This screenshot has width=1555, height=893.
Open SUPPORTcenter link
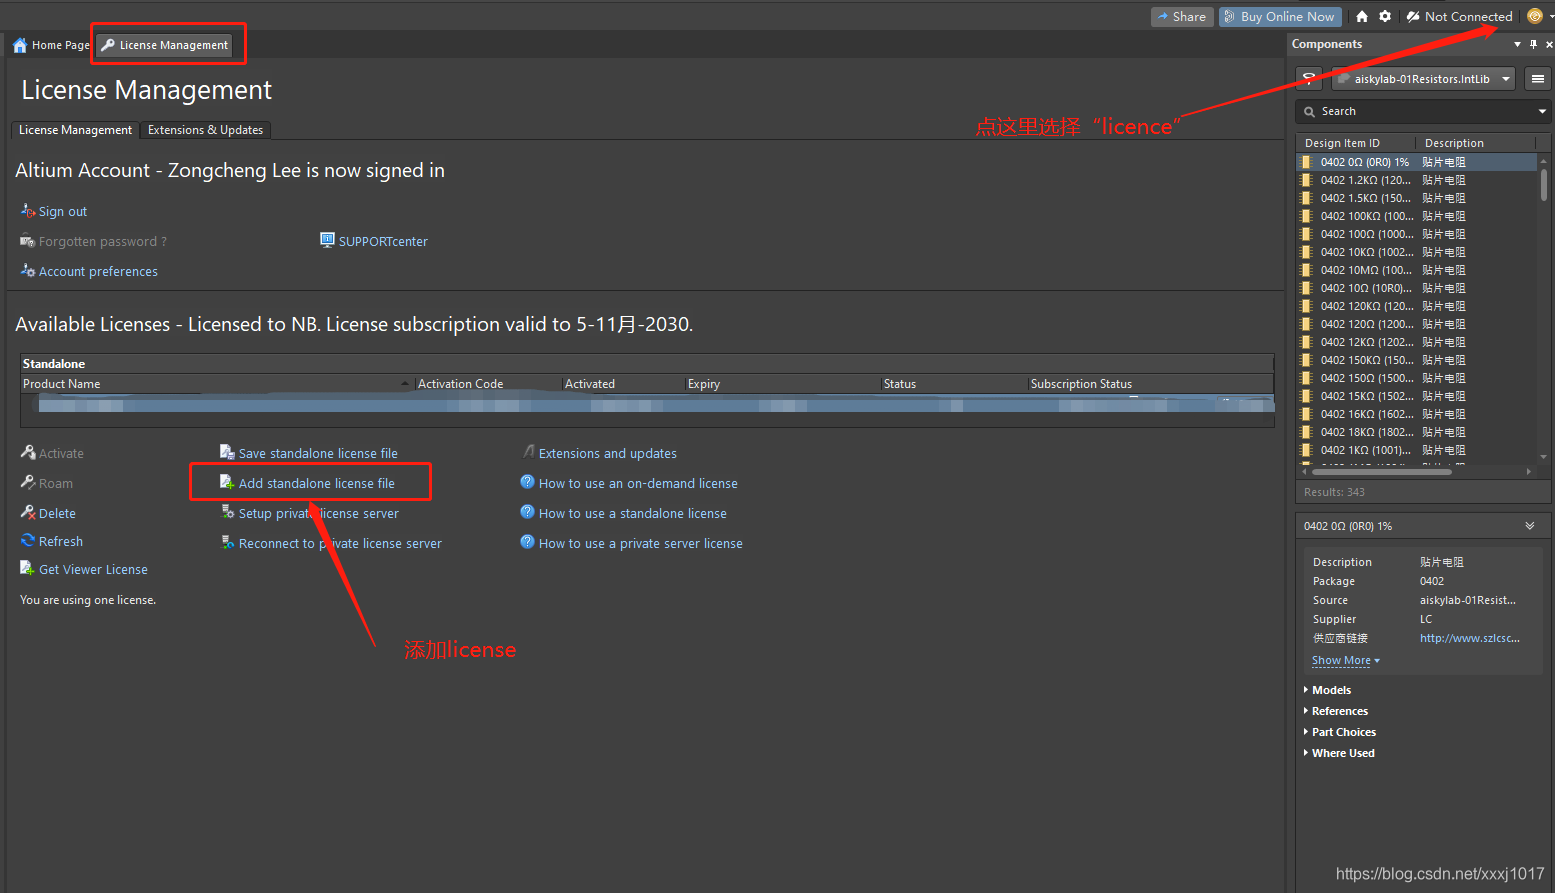point(383,241)
